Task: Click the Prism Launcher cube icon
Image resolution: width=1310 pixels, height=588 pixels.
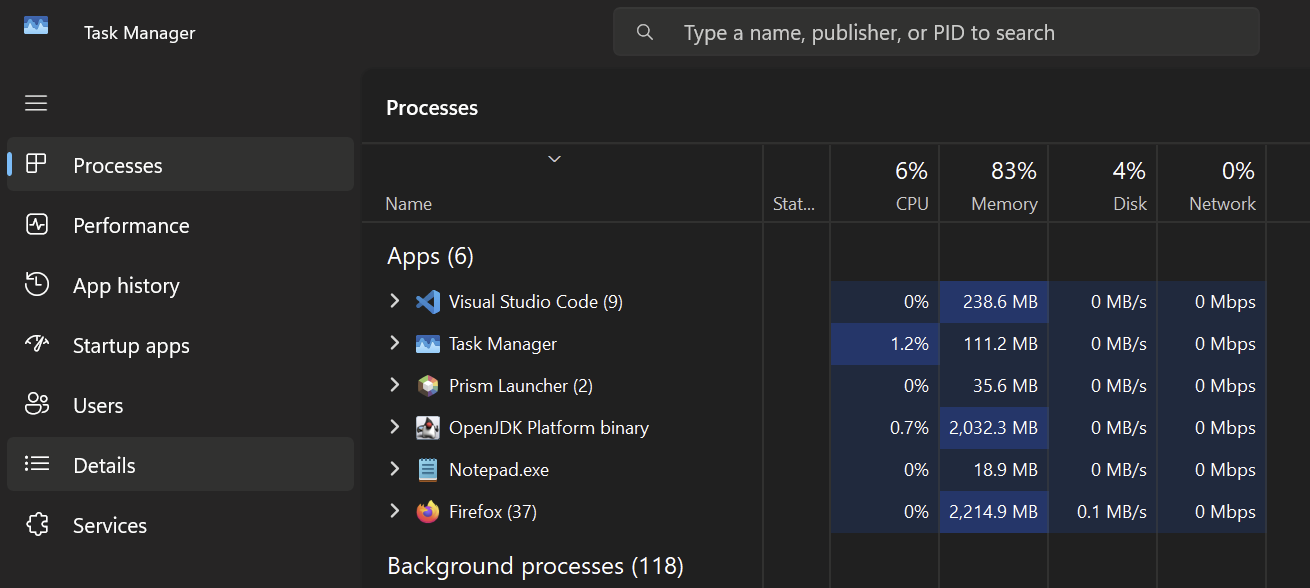Action: [428, 386]
